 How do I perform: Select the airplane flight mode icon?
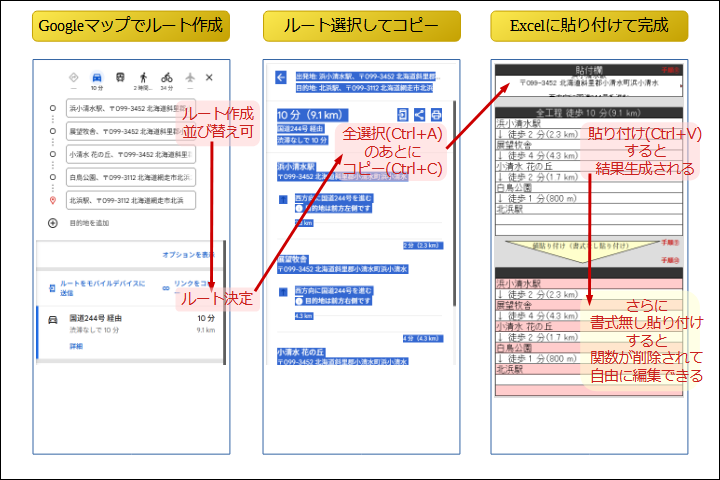point(190,77)
